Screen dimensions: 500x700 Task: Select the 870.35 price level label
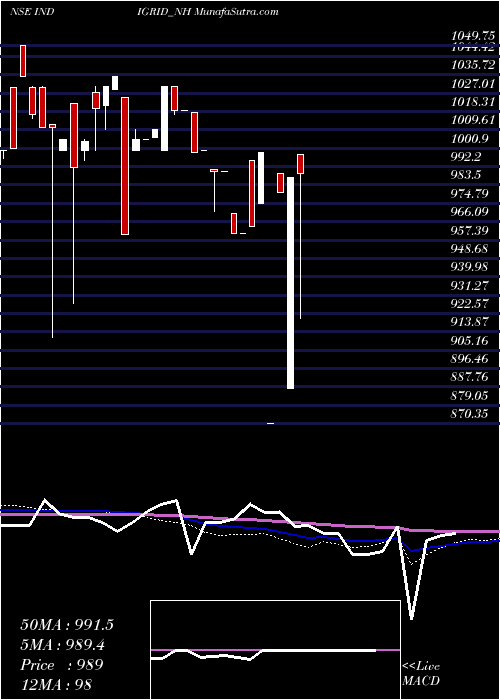tap(469, 414)
